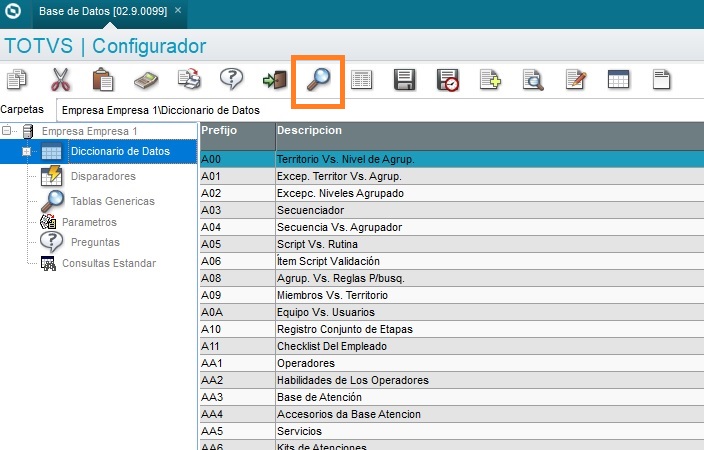The height and width of the screenshot is (450, 704).
Task: Open Disparadores in the tree
Action: click(103, 176)
